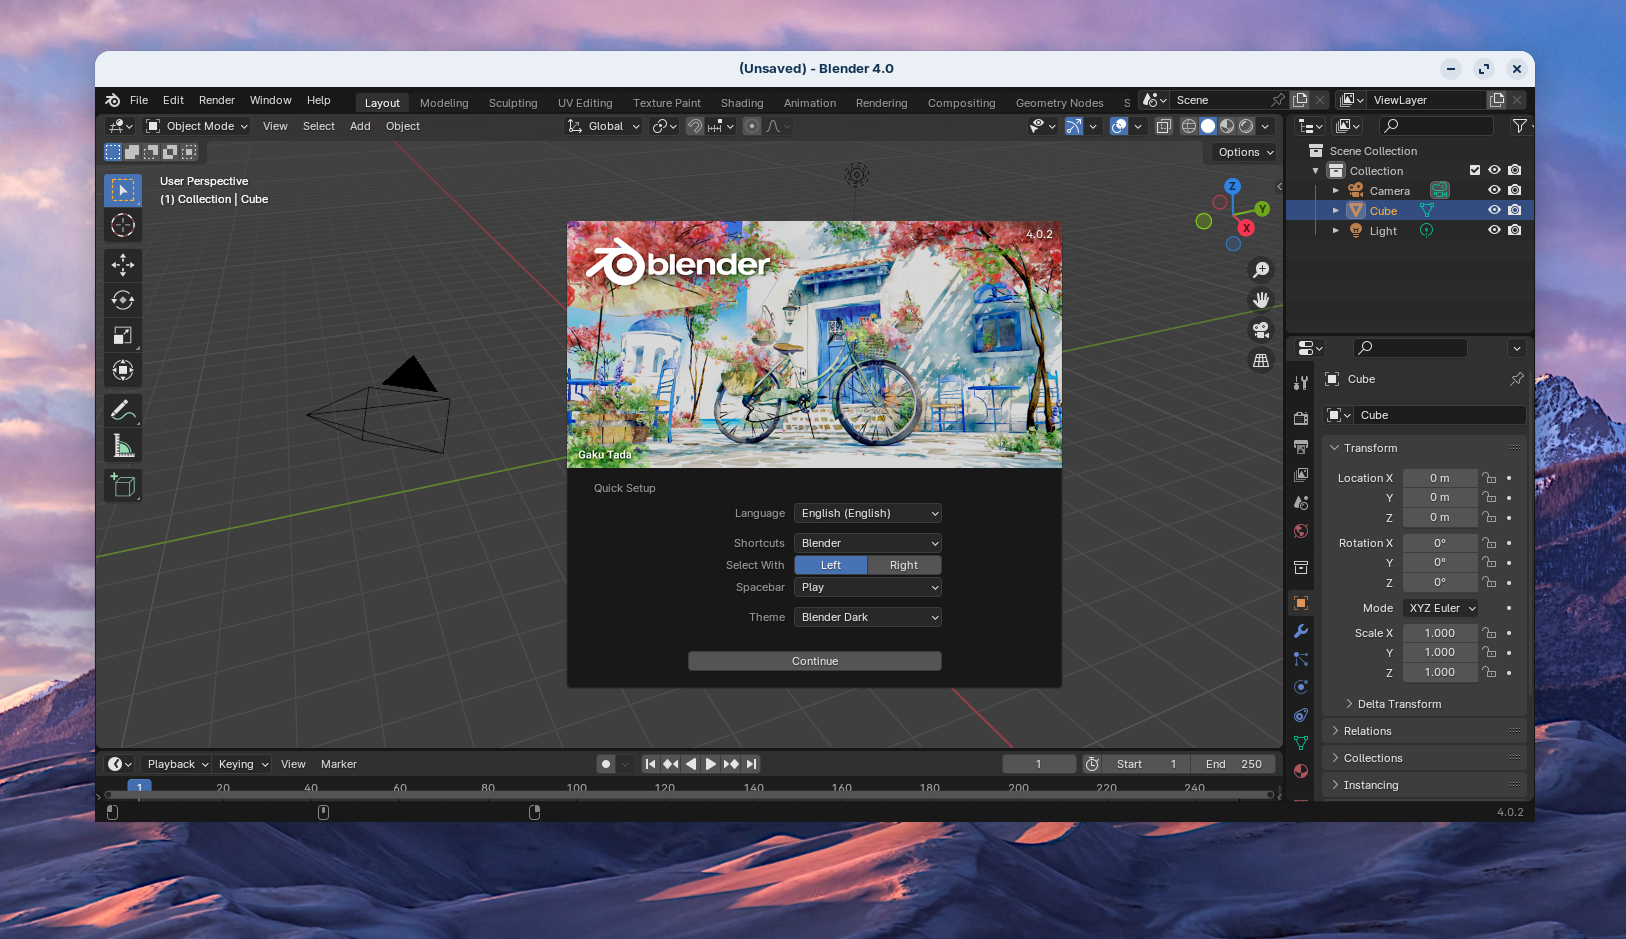
Task: Click the Blender logo menu icon
Action: click(113, 100)
